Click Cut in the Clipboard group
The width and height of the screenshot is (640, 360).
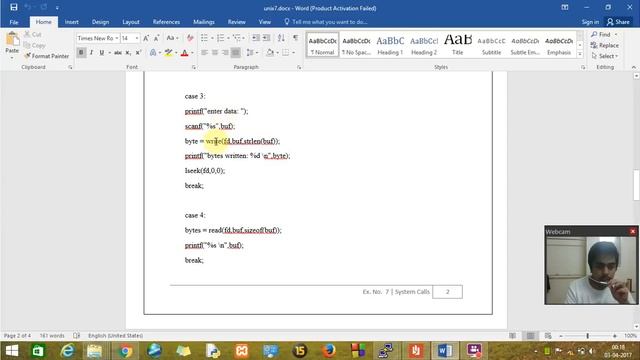pyautogui.click(x=33, y=34)
